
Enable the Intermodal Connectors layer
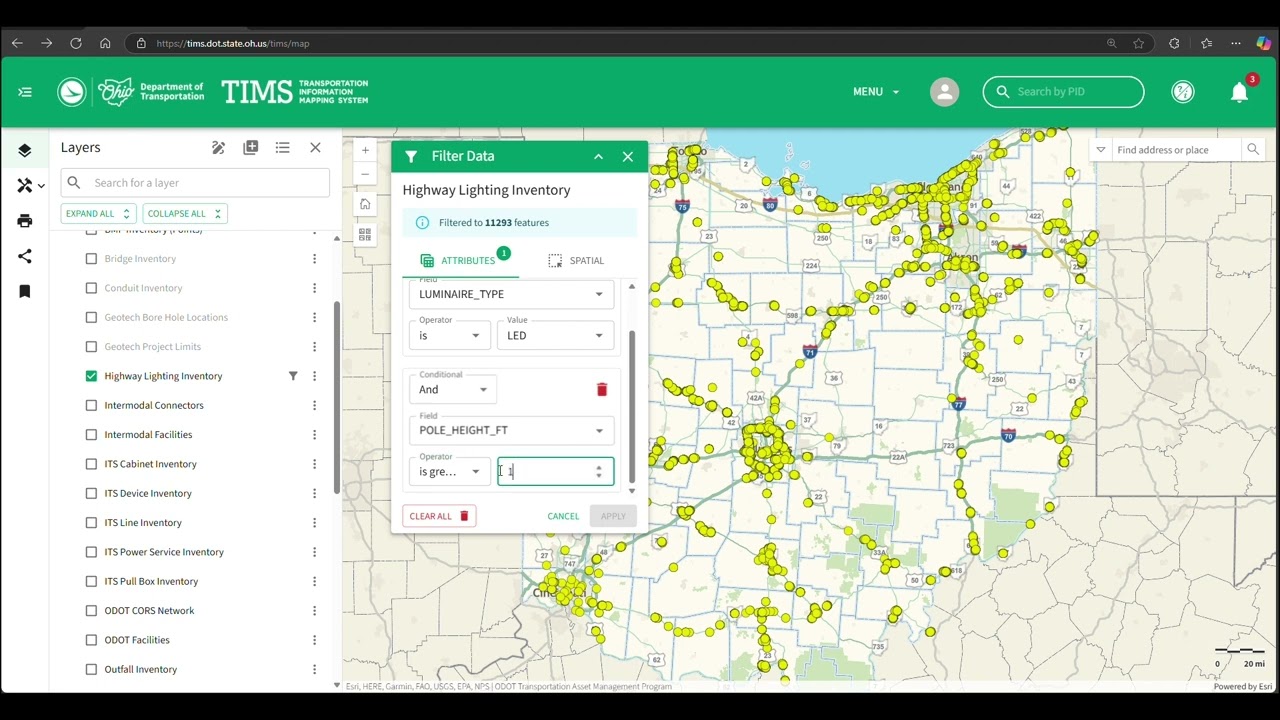pyautogui.click(x=91, y=405)
